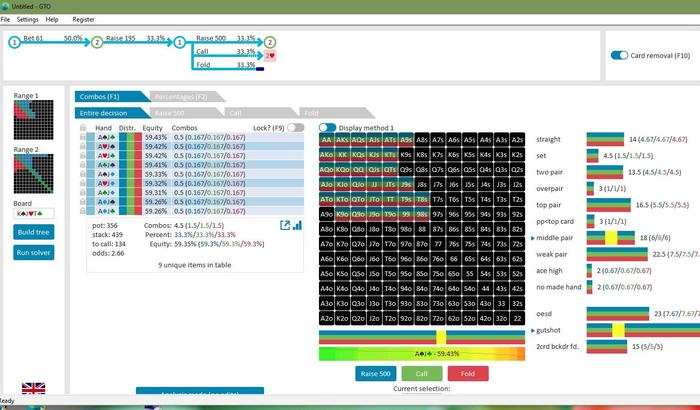This screenshot has width=700, height=410.
Task: Click green Call button below the matrix
Action: [x=422, y=374]
